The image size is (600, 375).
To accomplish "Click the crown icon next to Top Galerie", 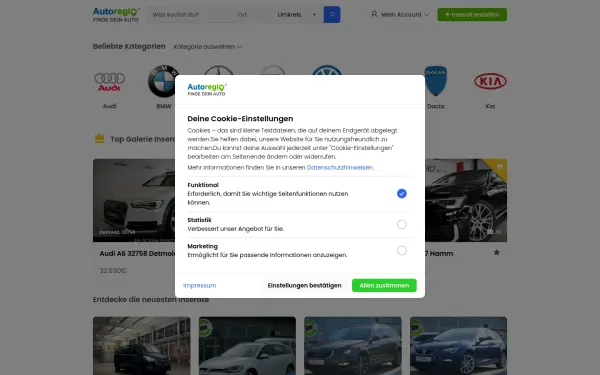I will [x=99, y=139].
